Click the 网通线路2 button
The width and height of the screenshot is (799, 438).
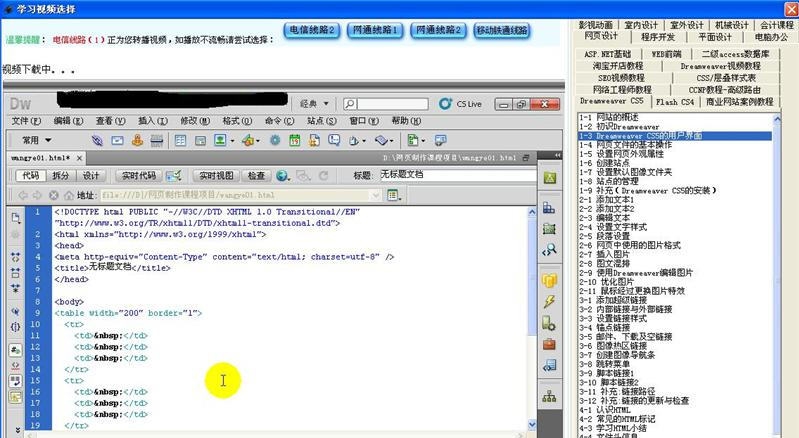click(x=438, y=31)
